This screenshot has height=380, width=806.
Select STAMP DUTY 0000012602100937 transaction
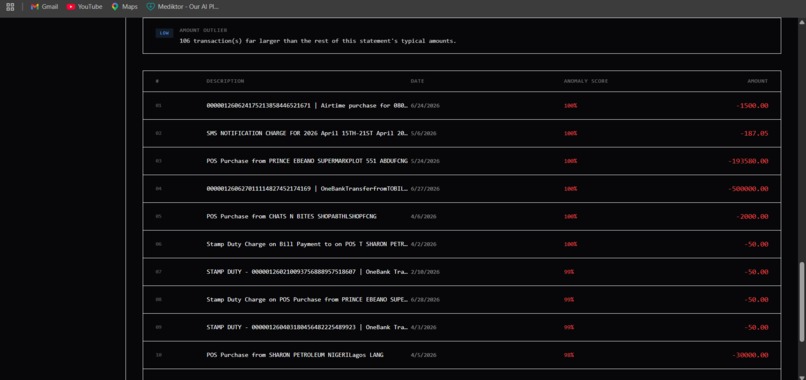(307, 272)
